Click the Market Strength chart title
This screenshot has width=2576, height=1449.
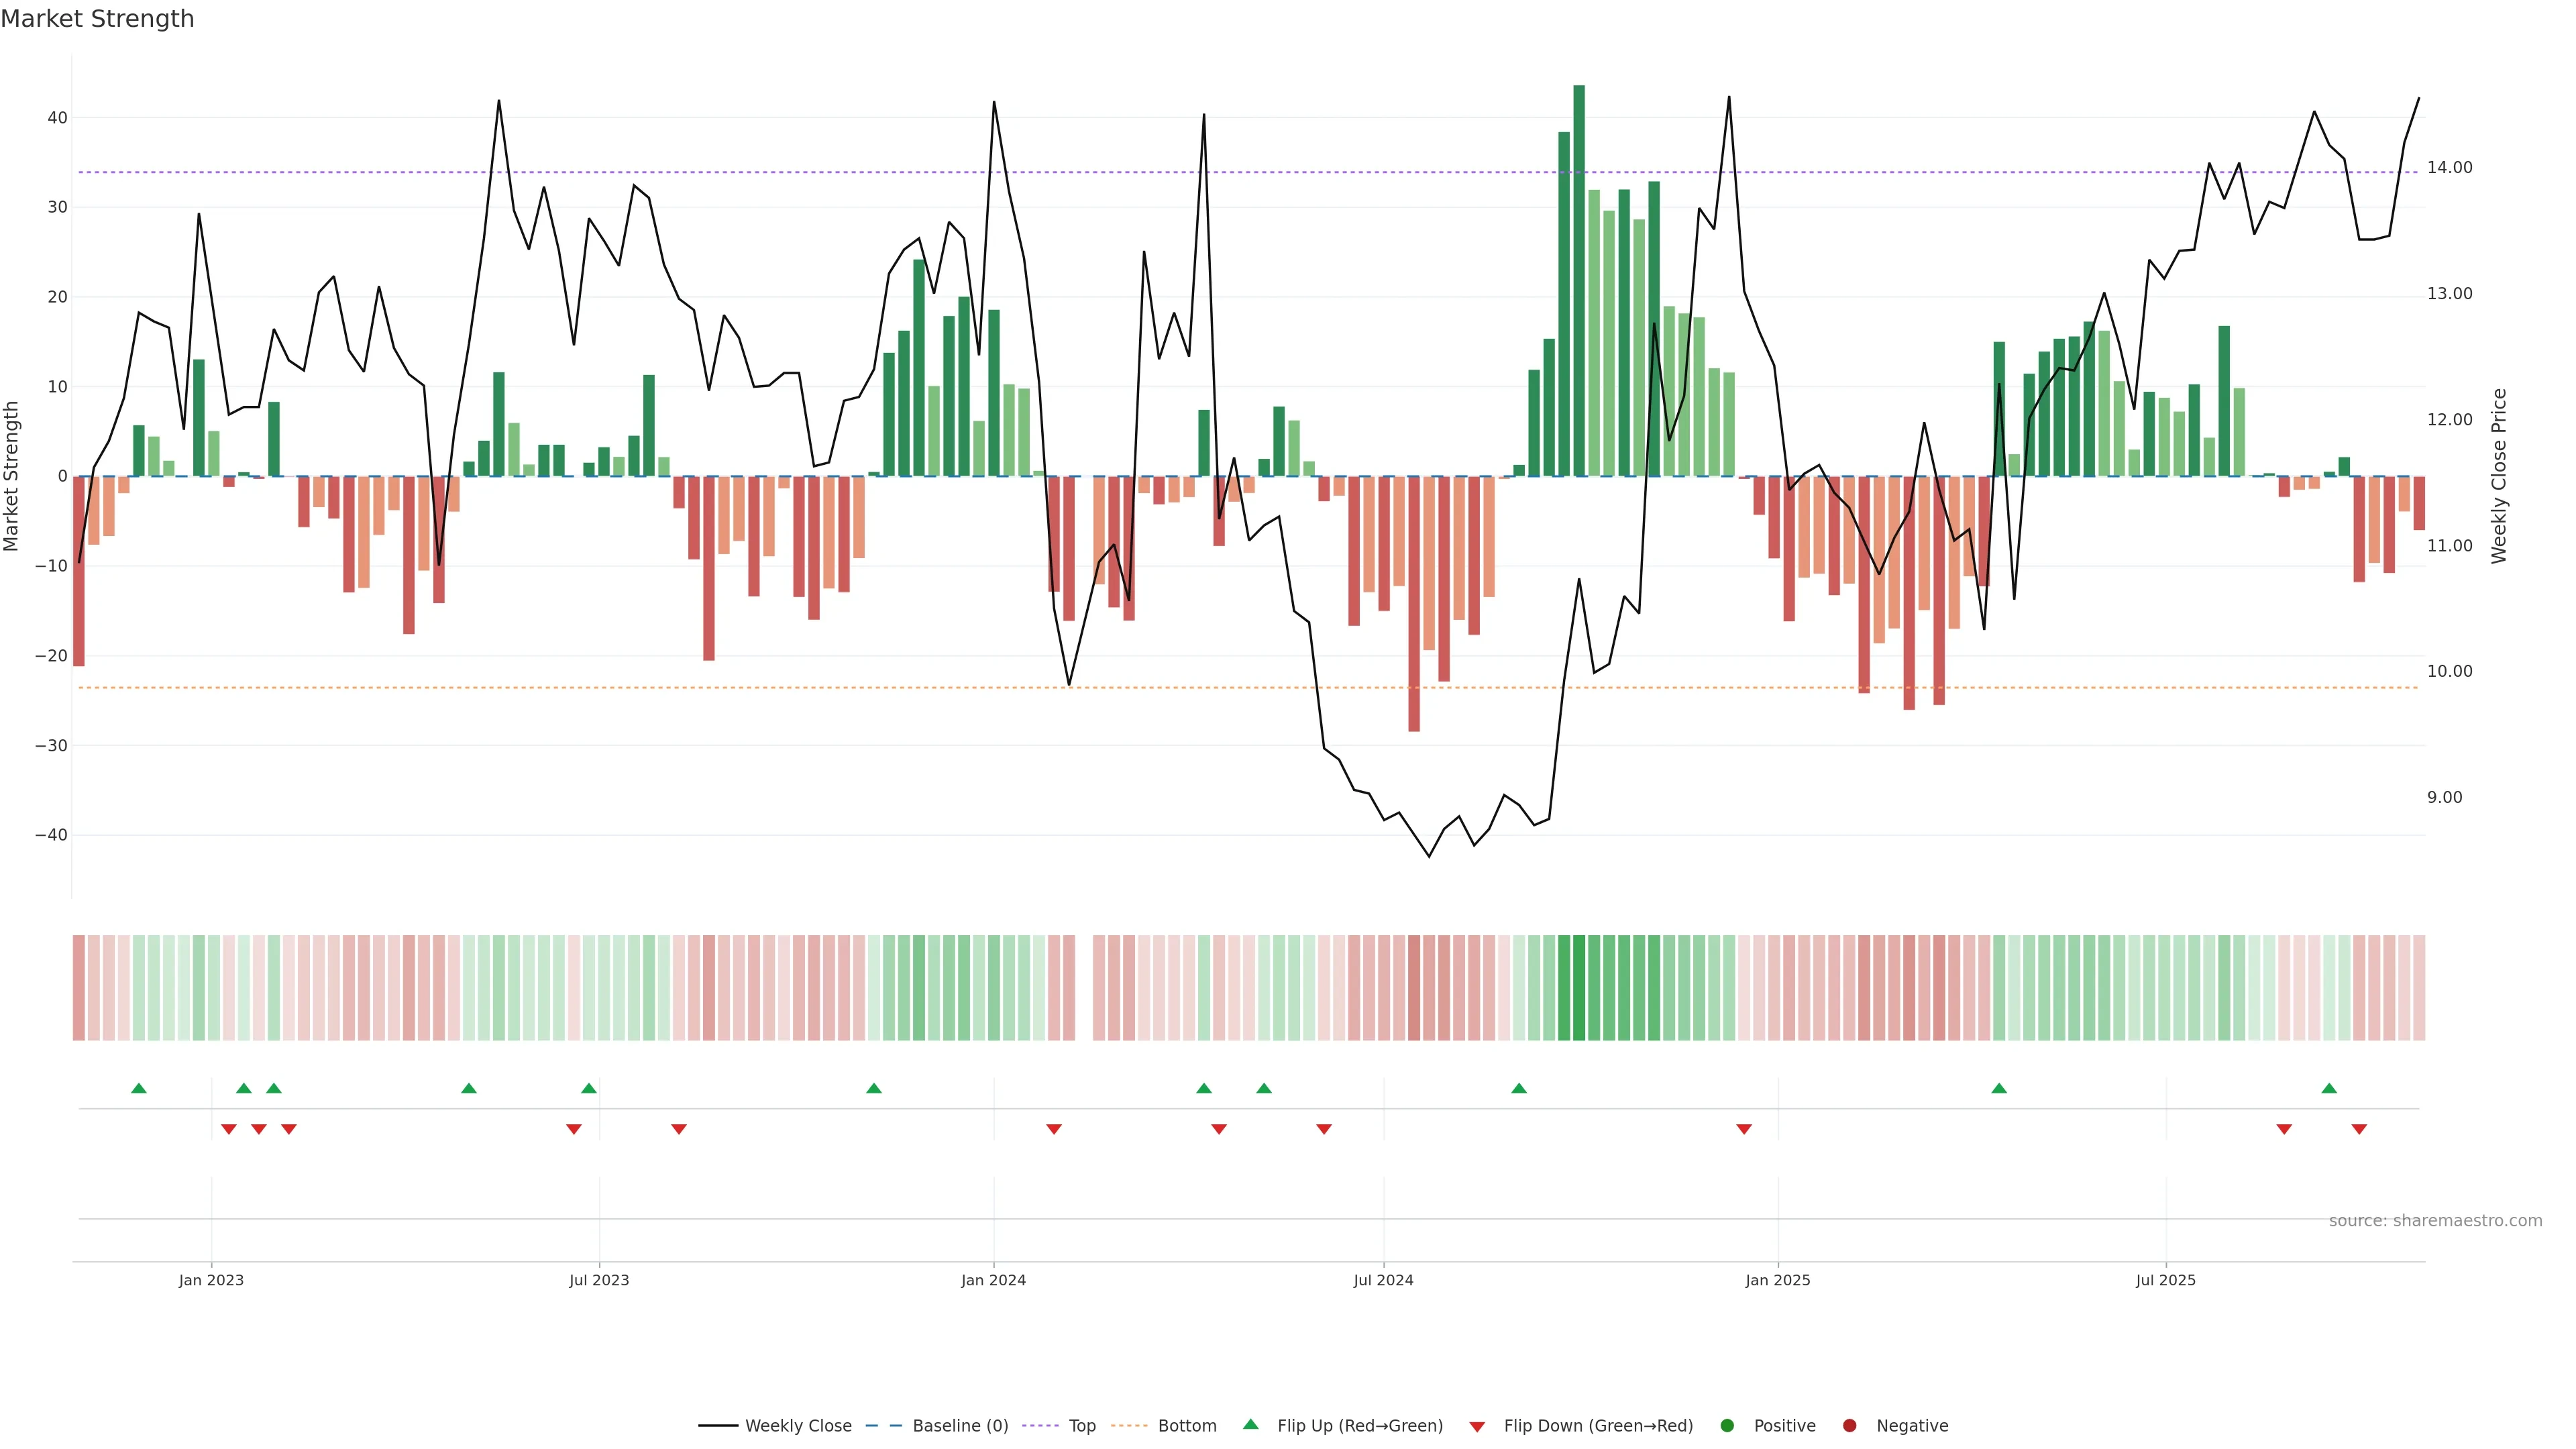97,19
